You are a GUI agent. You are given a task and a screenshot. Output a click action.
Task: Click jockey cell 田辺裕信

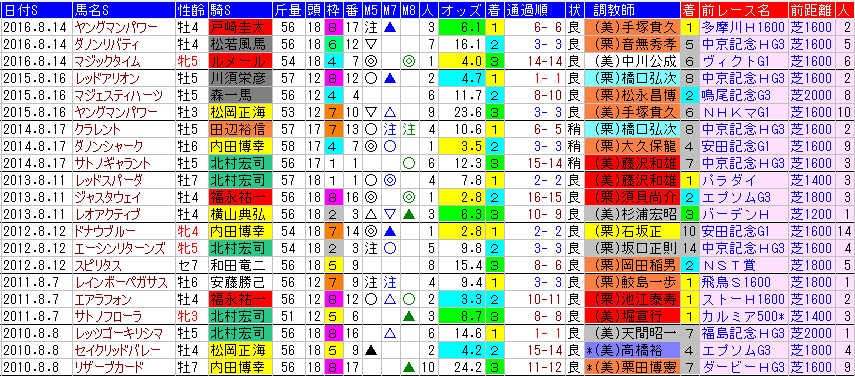click(x=240, y=129)
